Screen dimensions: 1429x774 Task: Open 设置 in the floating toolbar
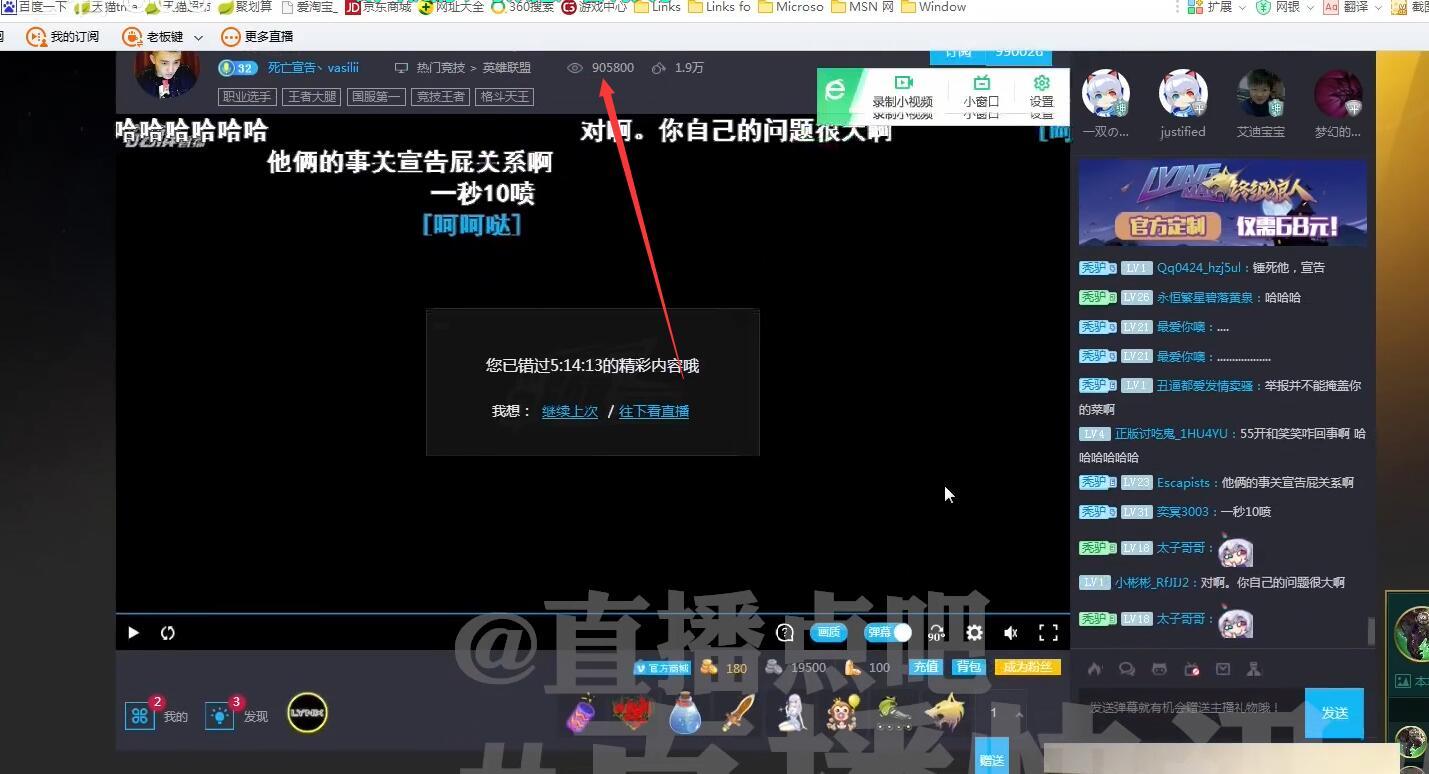(1042, 91)
